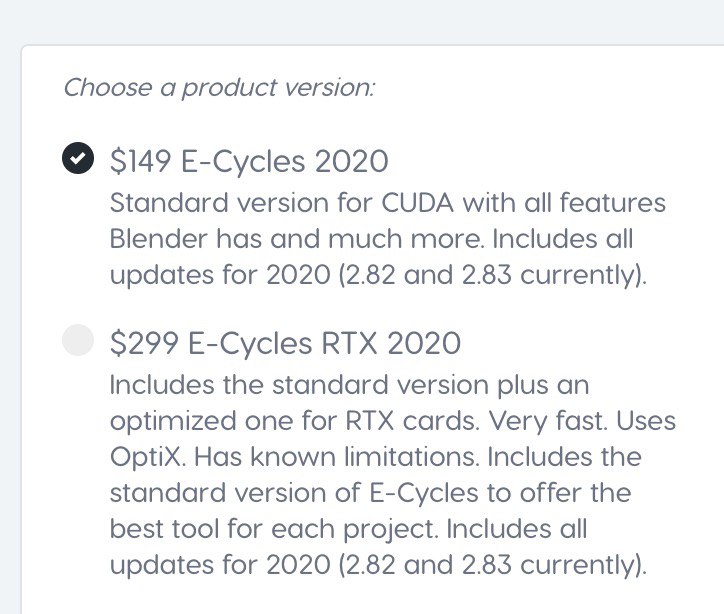Click "(2.82 and 2.83 currently)" under $299 option
The height and width of the screenshot is (614, 724).
[x=492, y=565]
